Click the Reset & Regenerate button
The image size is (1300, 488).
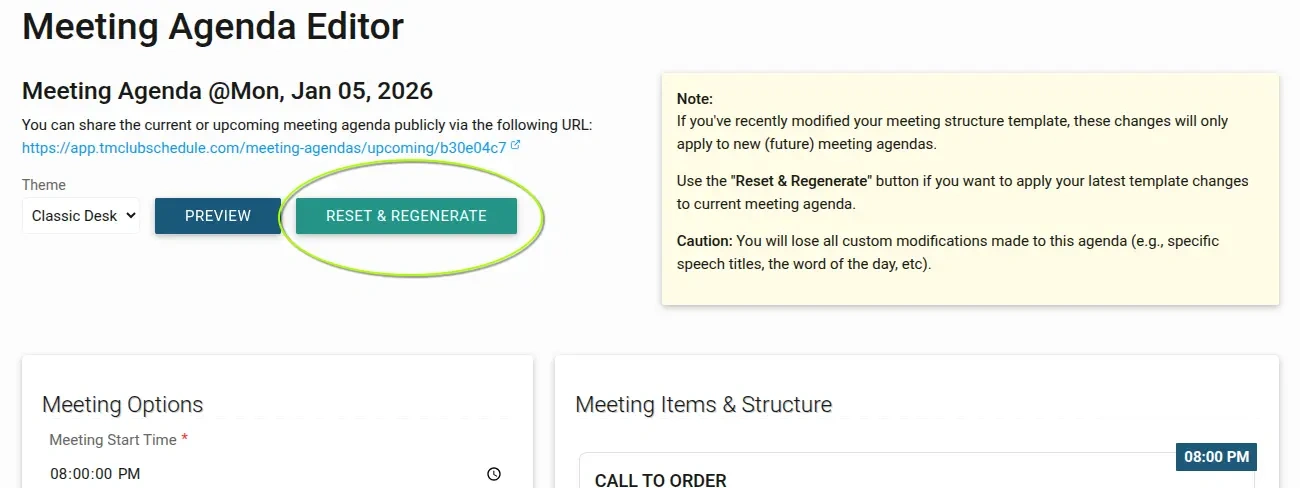(x=406, y=216)
